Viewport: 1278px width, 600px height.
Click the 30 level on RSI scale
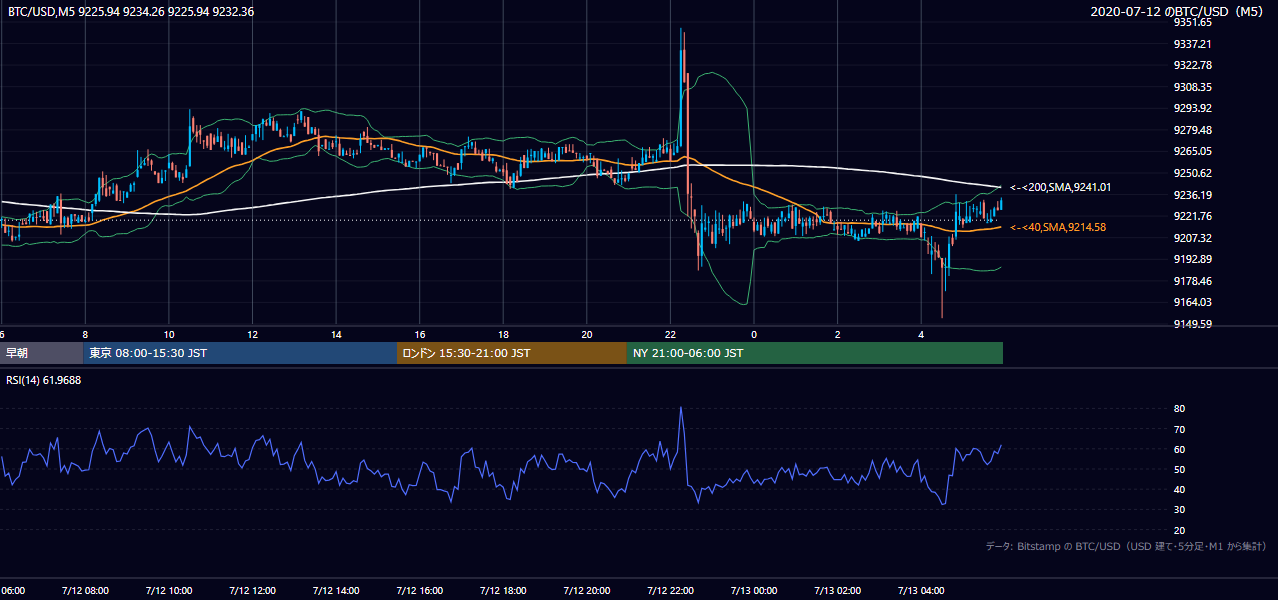[x=1179, y=510]
